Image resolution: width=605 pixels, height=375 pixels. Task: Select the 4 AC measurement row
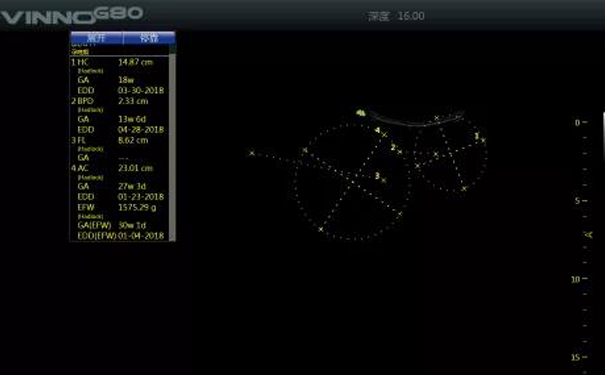tap(119, 168)
